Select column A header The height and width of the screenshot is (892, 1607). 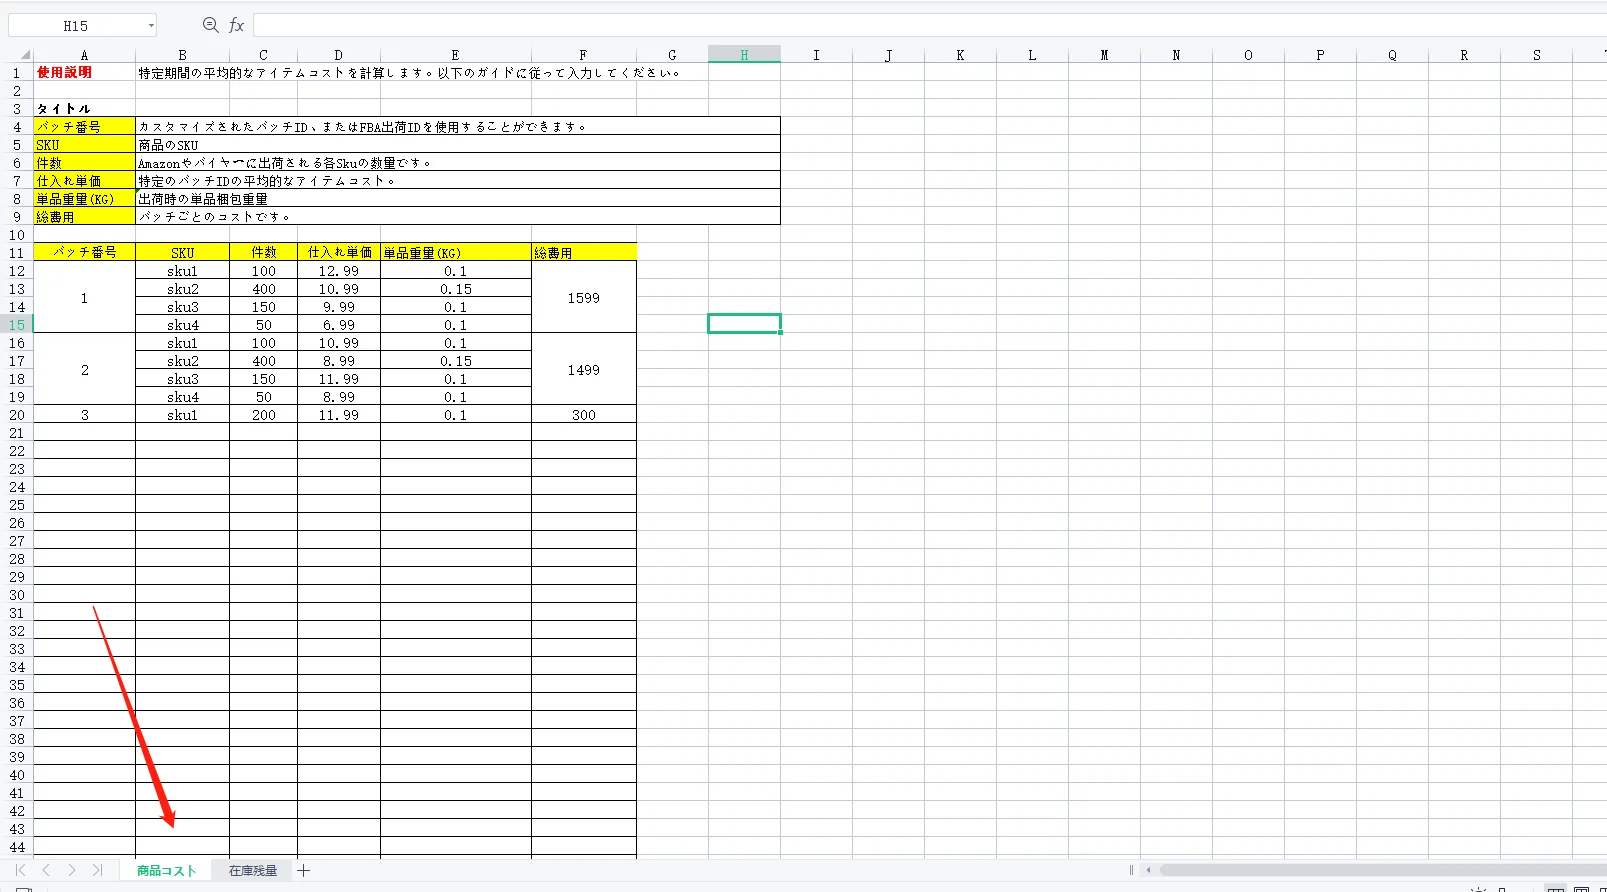[84, 55]
